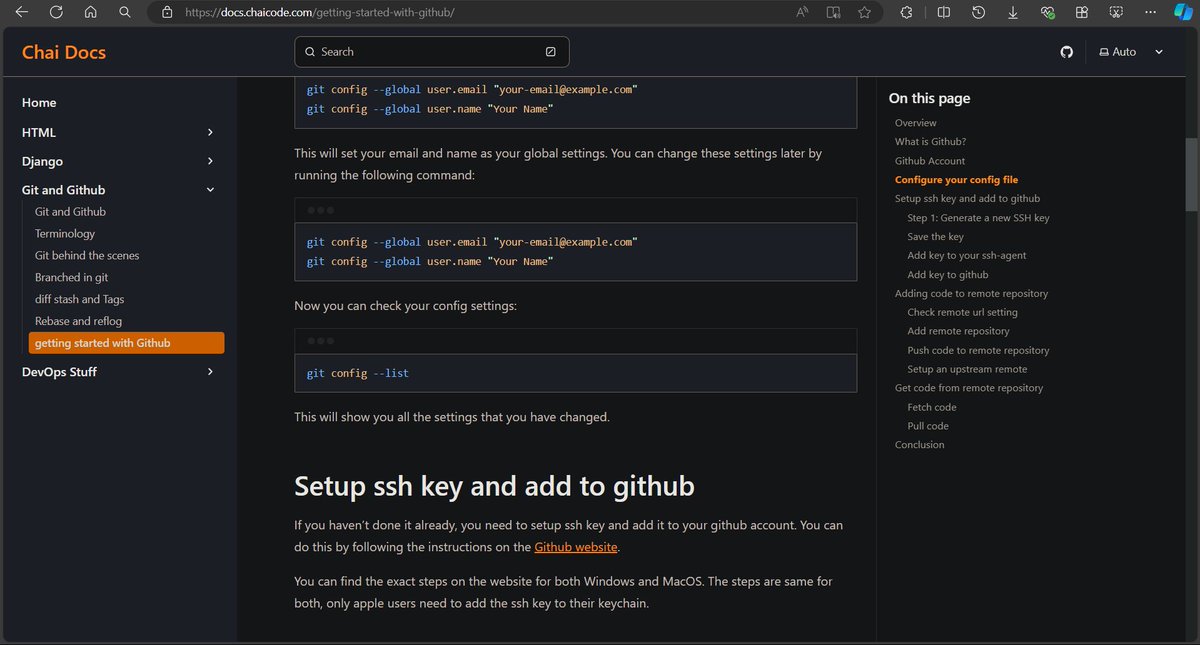Open Branched in git page
This screenshot has height=645, width=1200.
pos(72,278)
